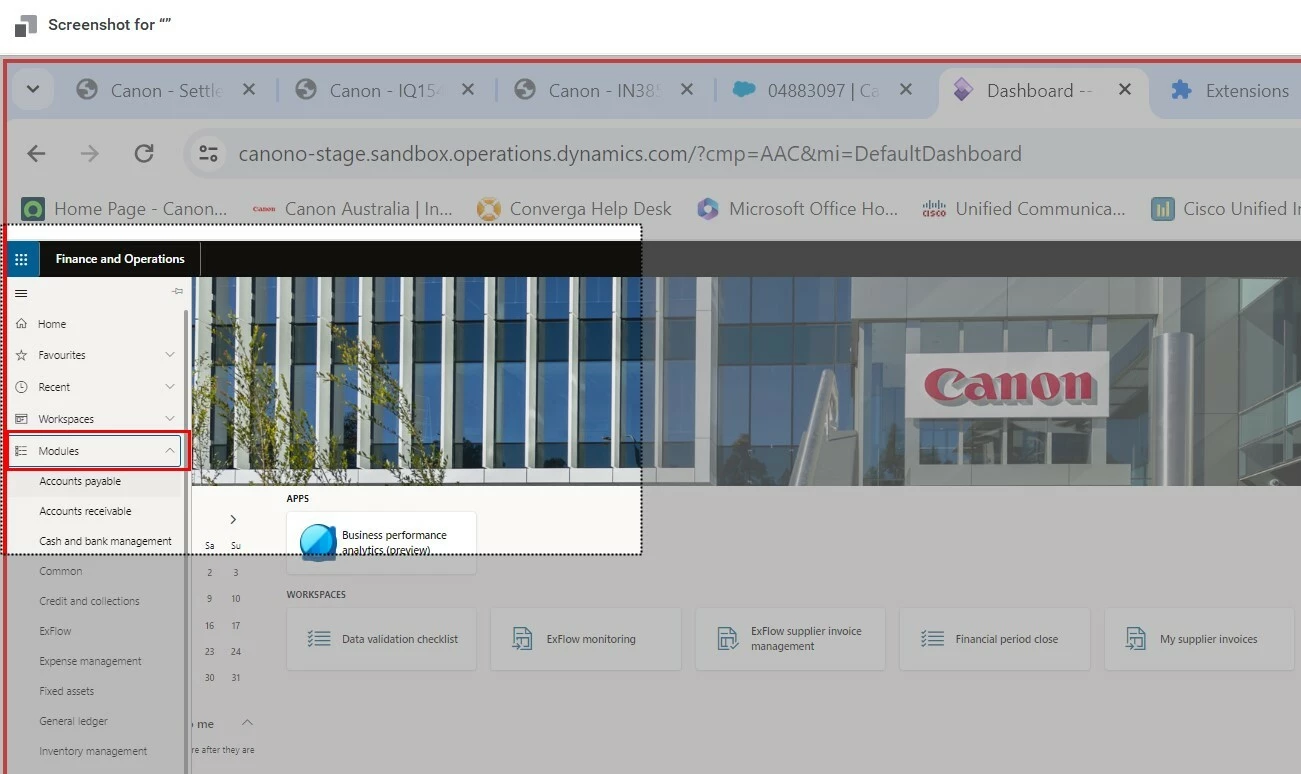Open the Data validation checklist workspace
This screenshot has width=1301, height=774.
click(x=381, y=639)
